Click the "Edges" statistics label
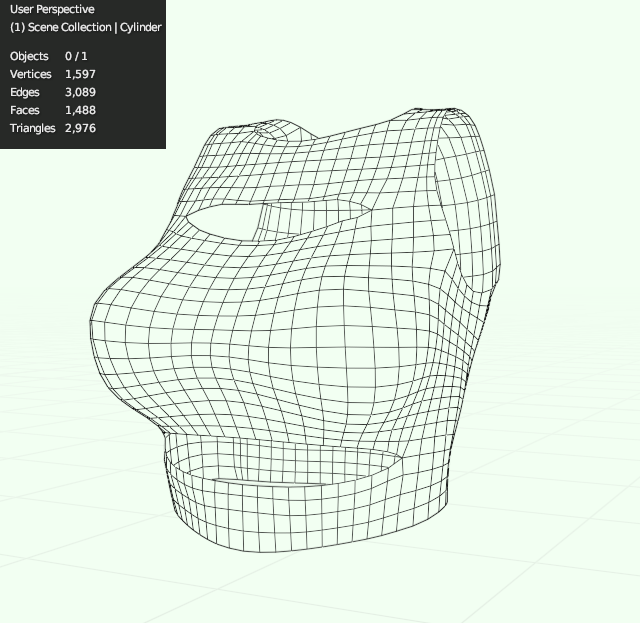The width and height of the screenshot is (640, 623). click(24, 92)
